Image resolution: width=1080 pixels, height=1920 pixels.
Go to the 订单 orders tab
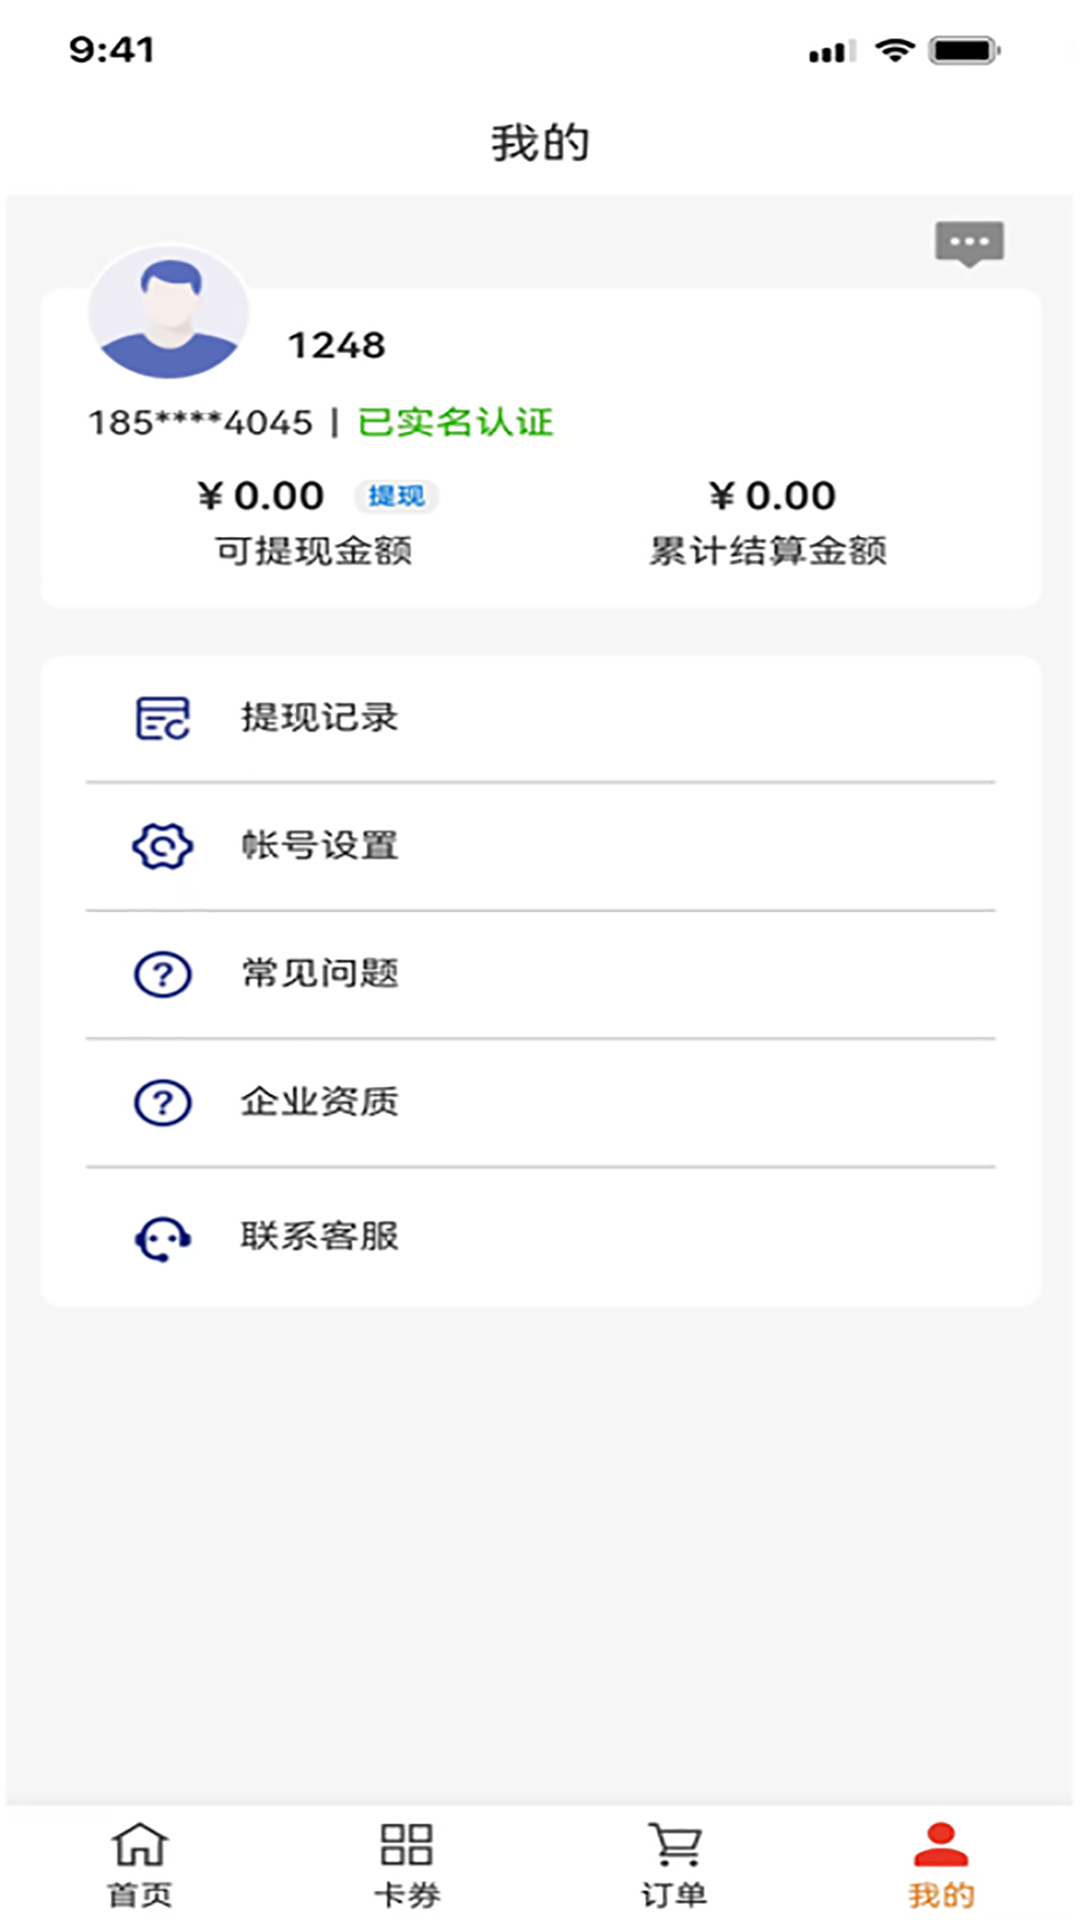click(674, 1864)
